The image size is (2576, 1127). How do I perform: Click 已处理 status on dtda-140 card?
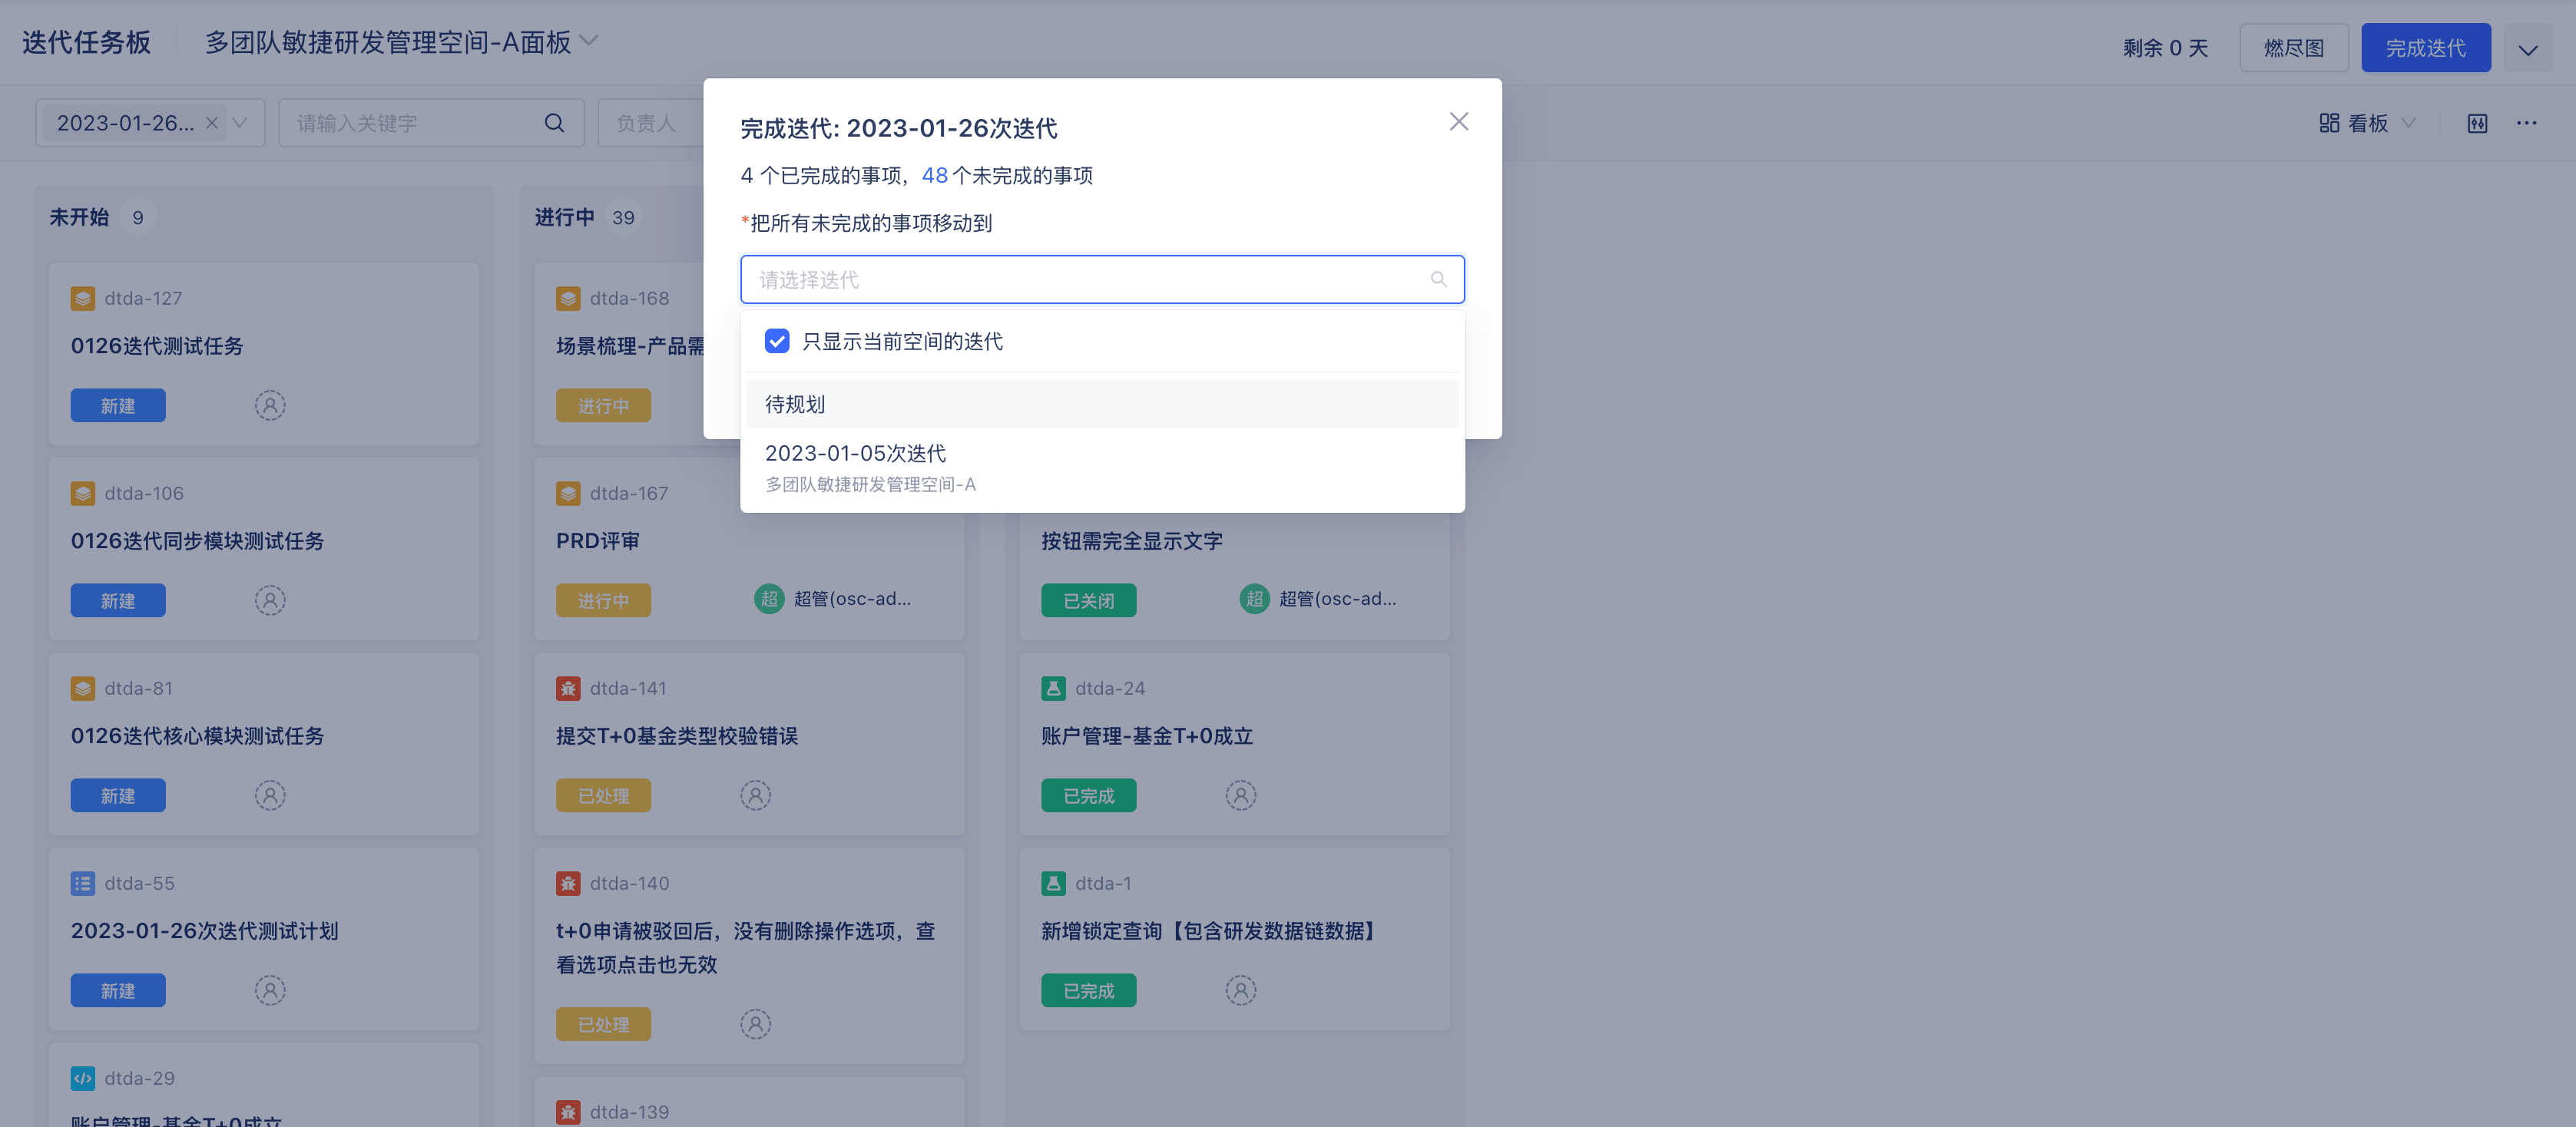pyautogui.click(x=603, y=1024)
